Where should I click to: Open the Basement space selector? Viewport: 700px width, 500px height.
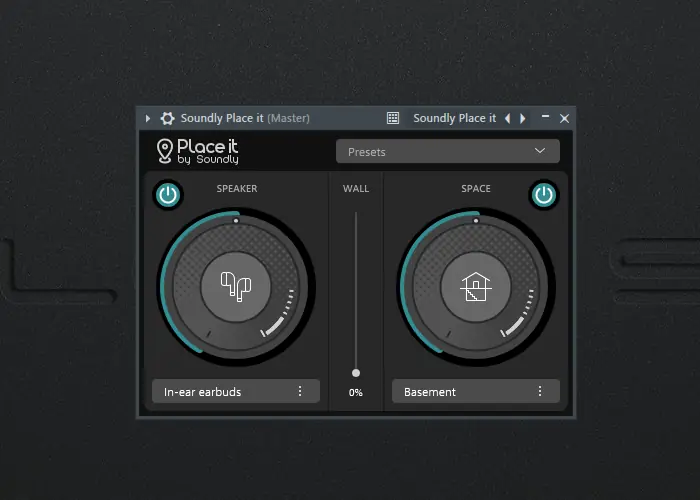pos(476,392)
